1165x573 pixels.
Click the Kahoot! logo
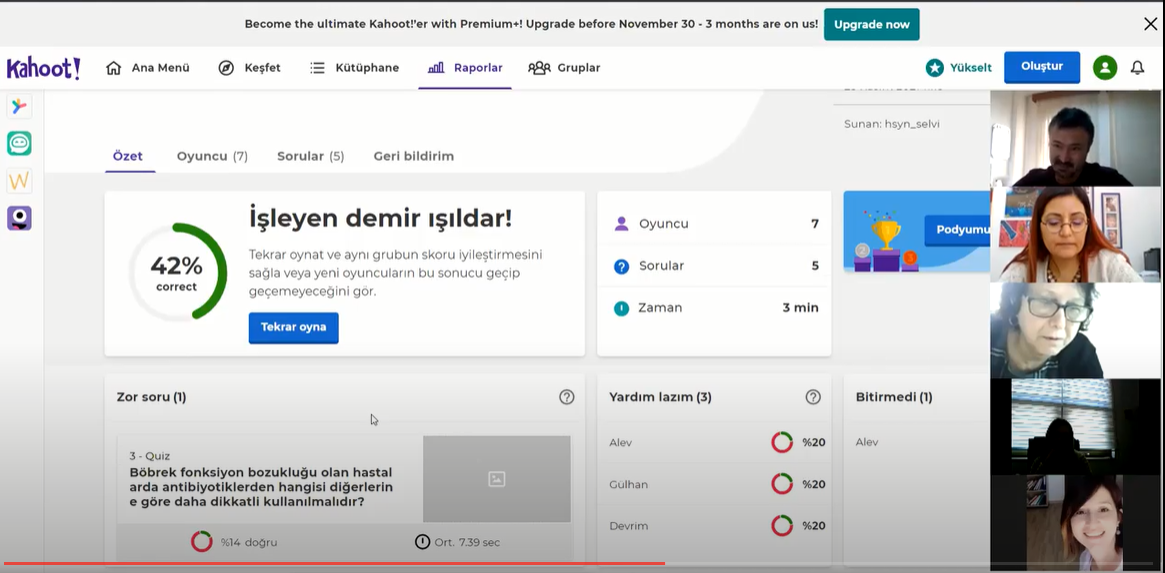click(43, 68)
